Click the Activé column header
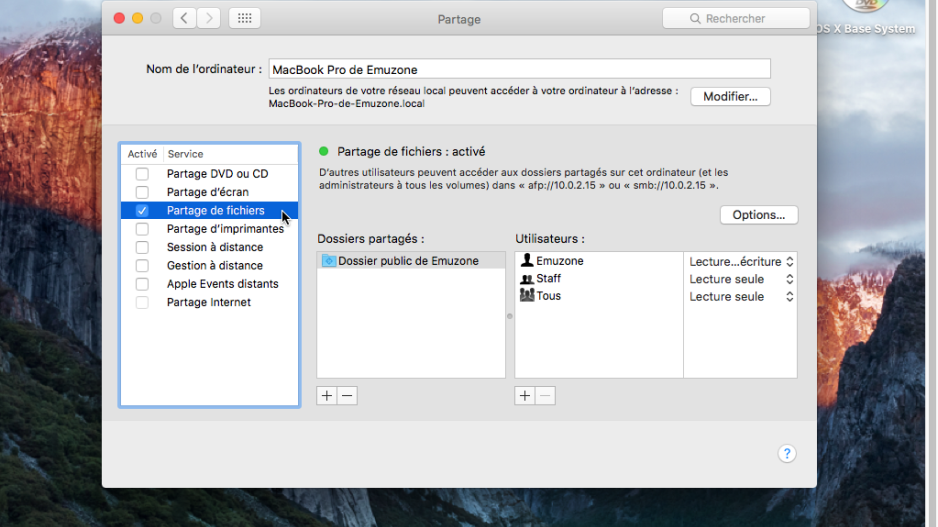Viewport: 938px width, 527px height. coord(142,154)
